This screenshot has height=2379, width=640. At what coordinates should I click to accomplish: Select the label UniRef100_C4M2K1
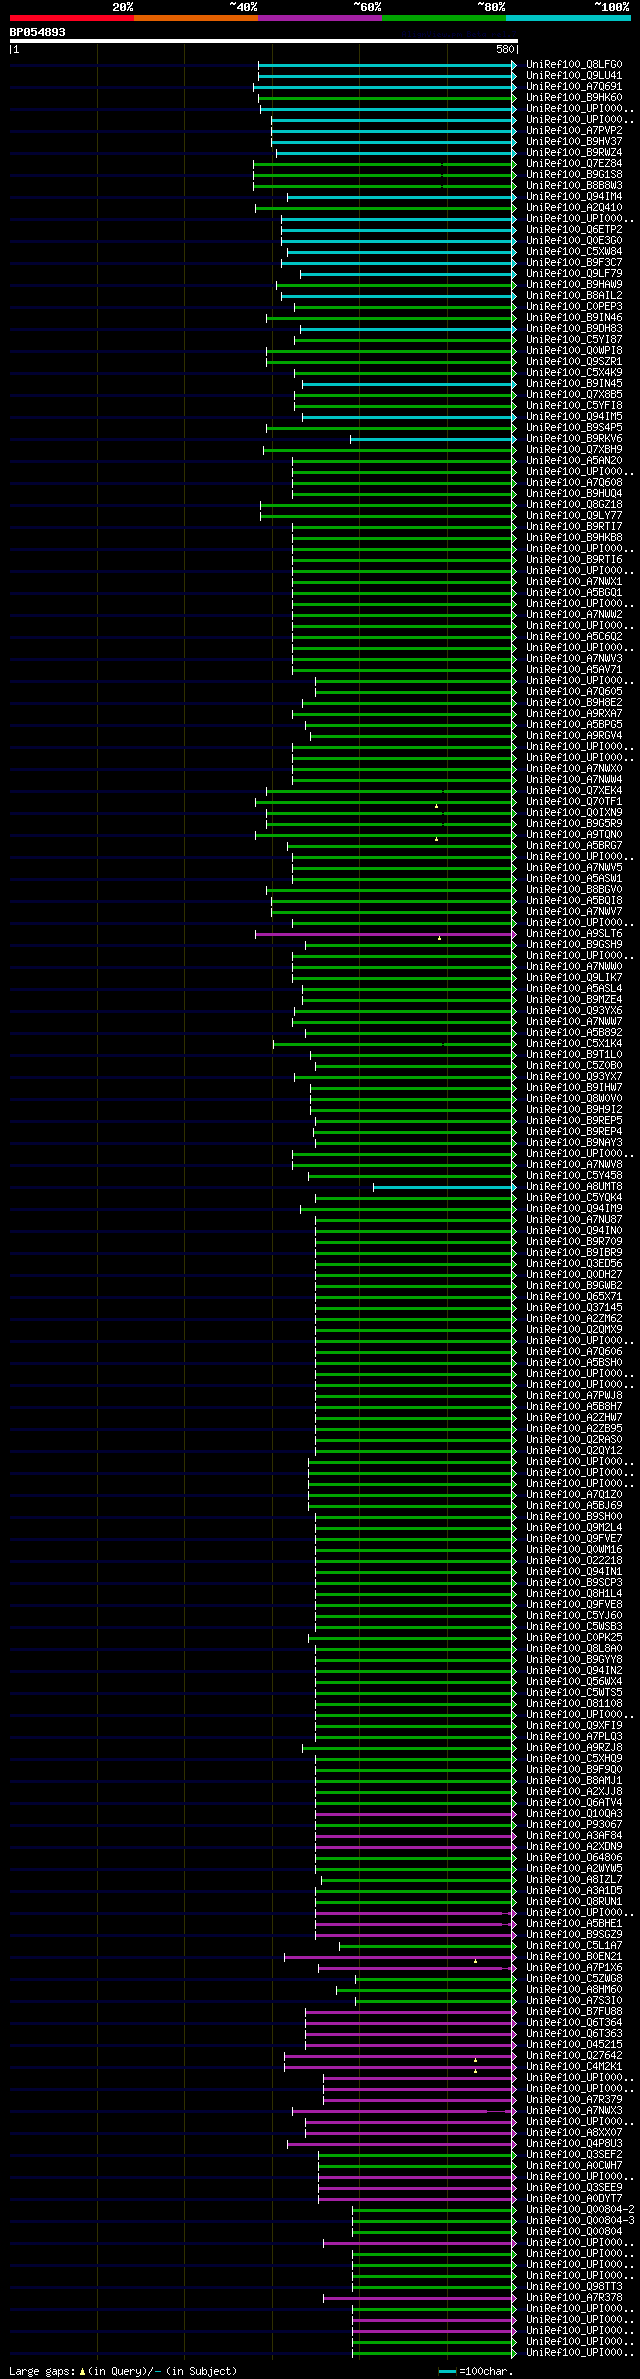[x=574, y=2067]
